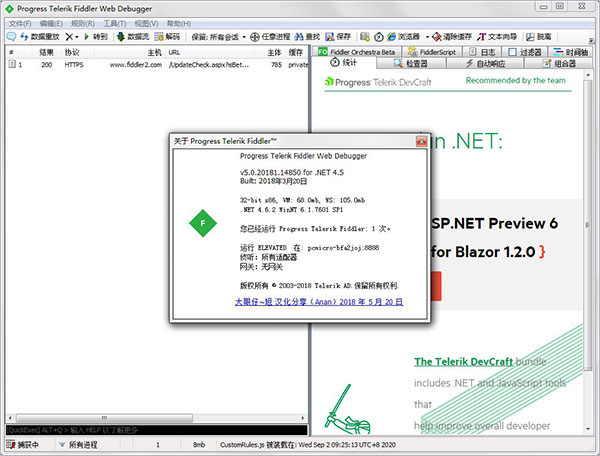Click the session list scroll right arrow
Viewport: 600px width, 456px height.
pos(303,418)
